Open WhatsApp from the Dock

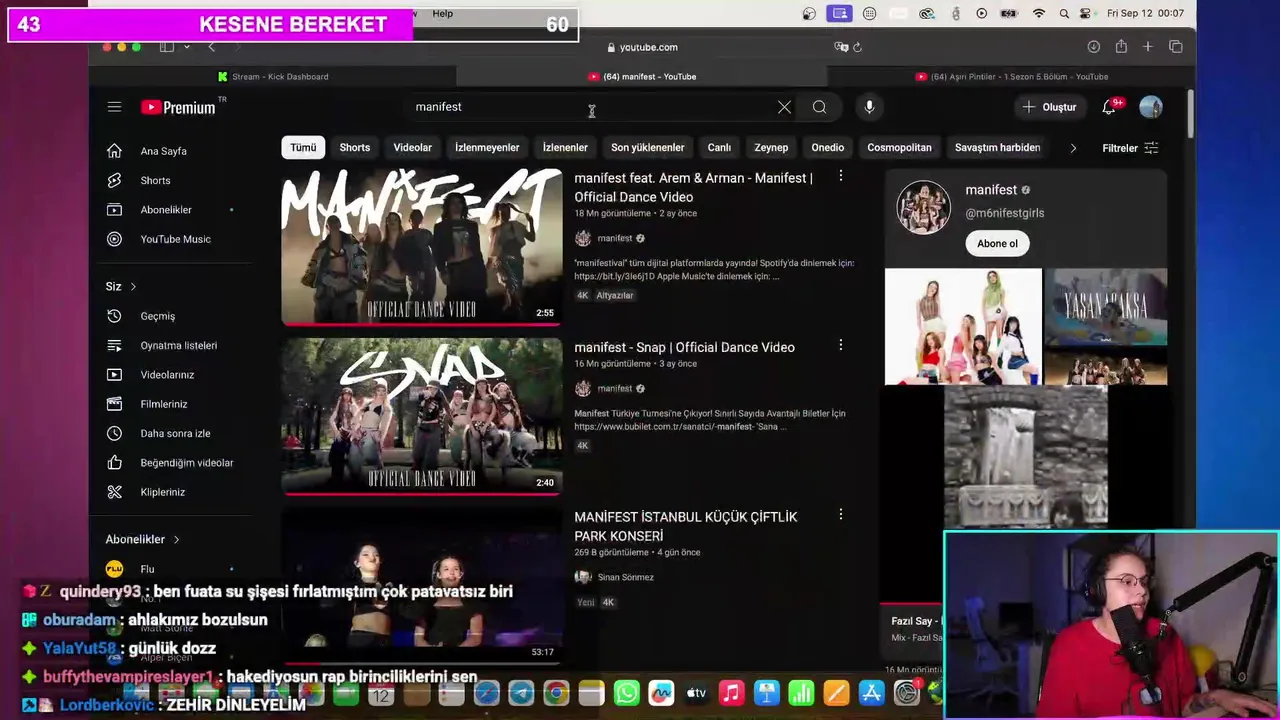point(626,693)
